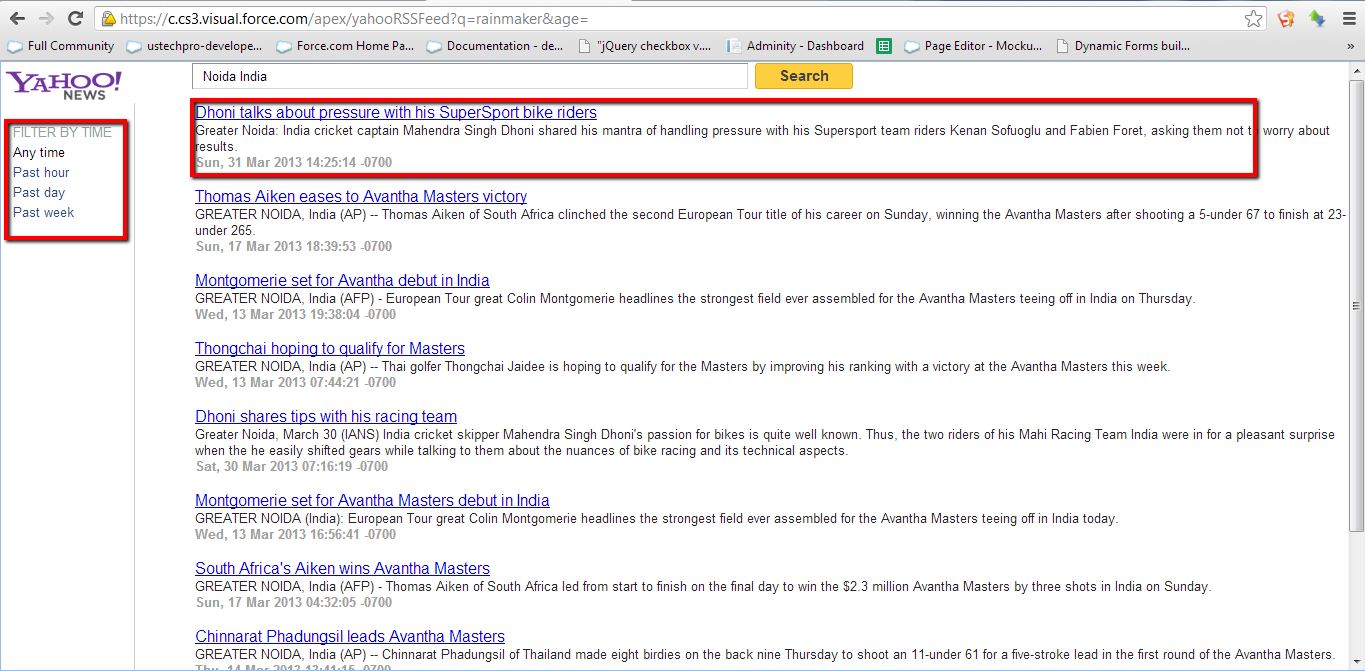Viewport: 1365px width, 671px height.
Task: Click the orange extension icon in the toolbar
Action: pyautogui.click(x=1286, y=18)
